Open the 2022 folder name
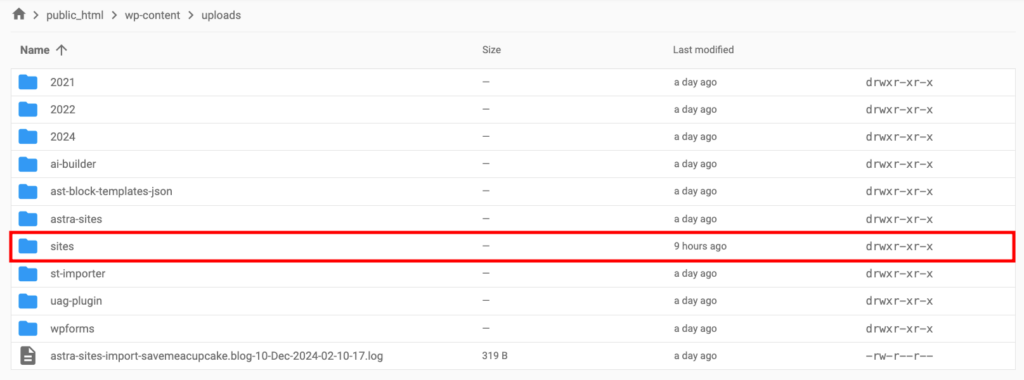This screenshot has height=380, width=1024. tap(63, 110)
